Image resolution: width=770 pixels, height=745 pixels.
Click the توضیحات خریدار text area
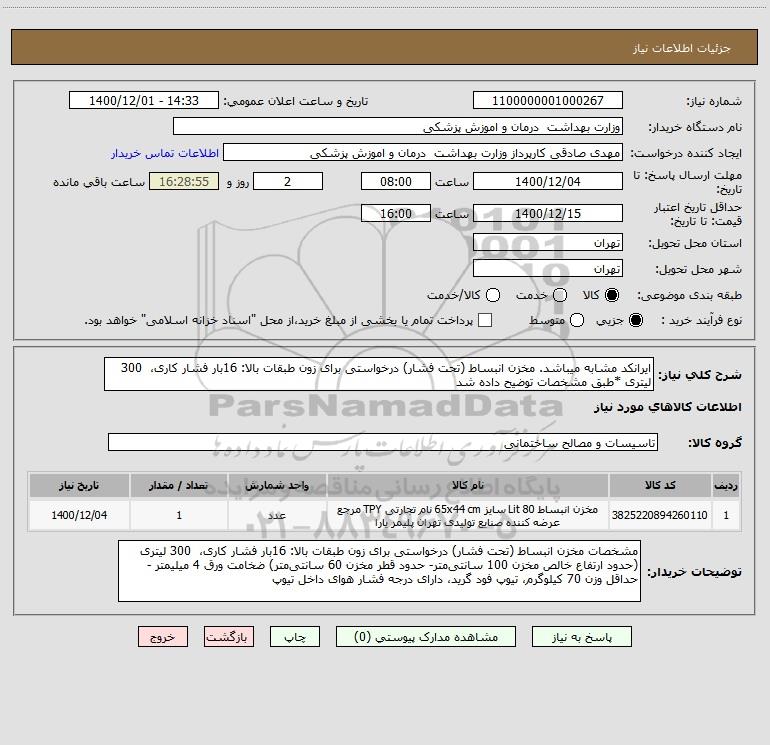point(379,571)
